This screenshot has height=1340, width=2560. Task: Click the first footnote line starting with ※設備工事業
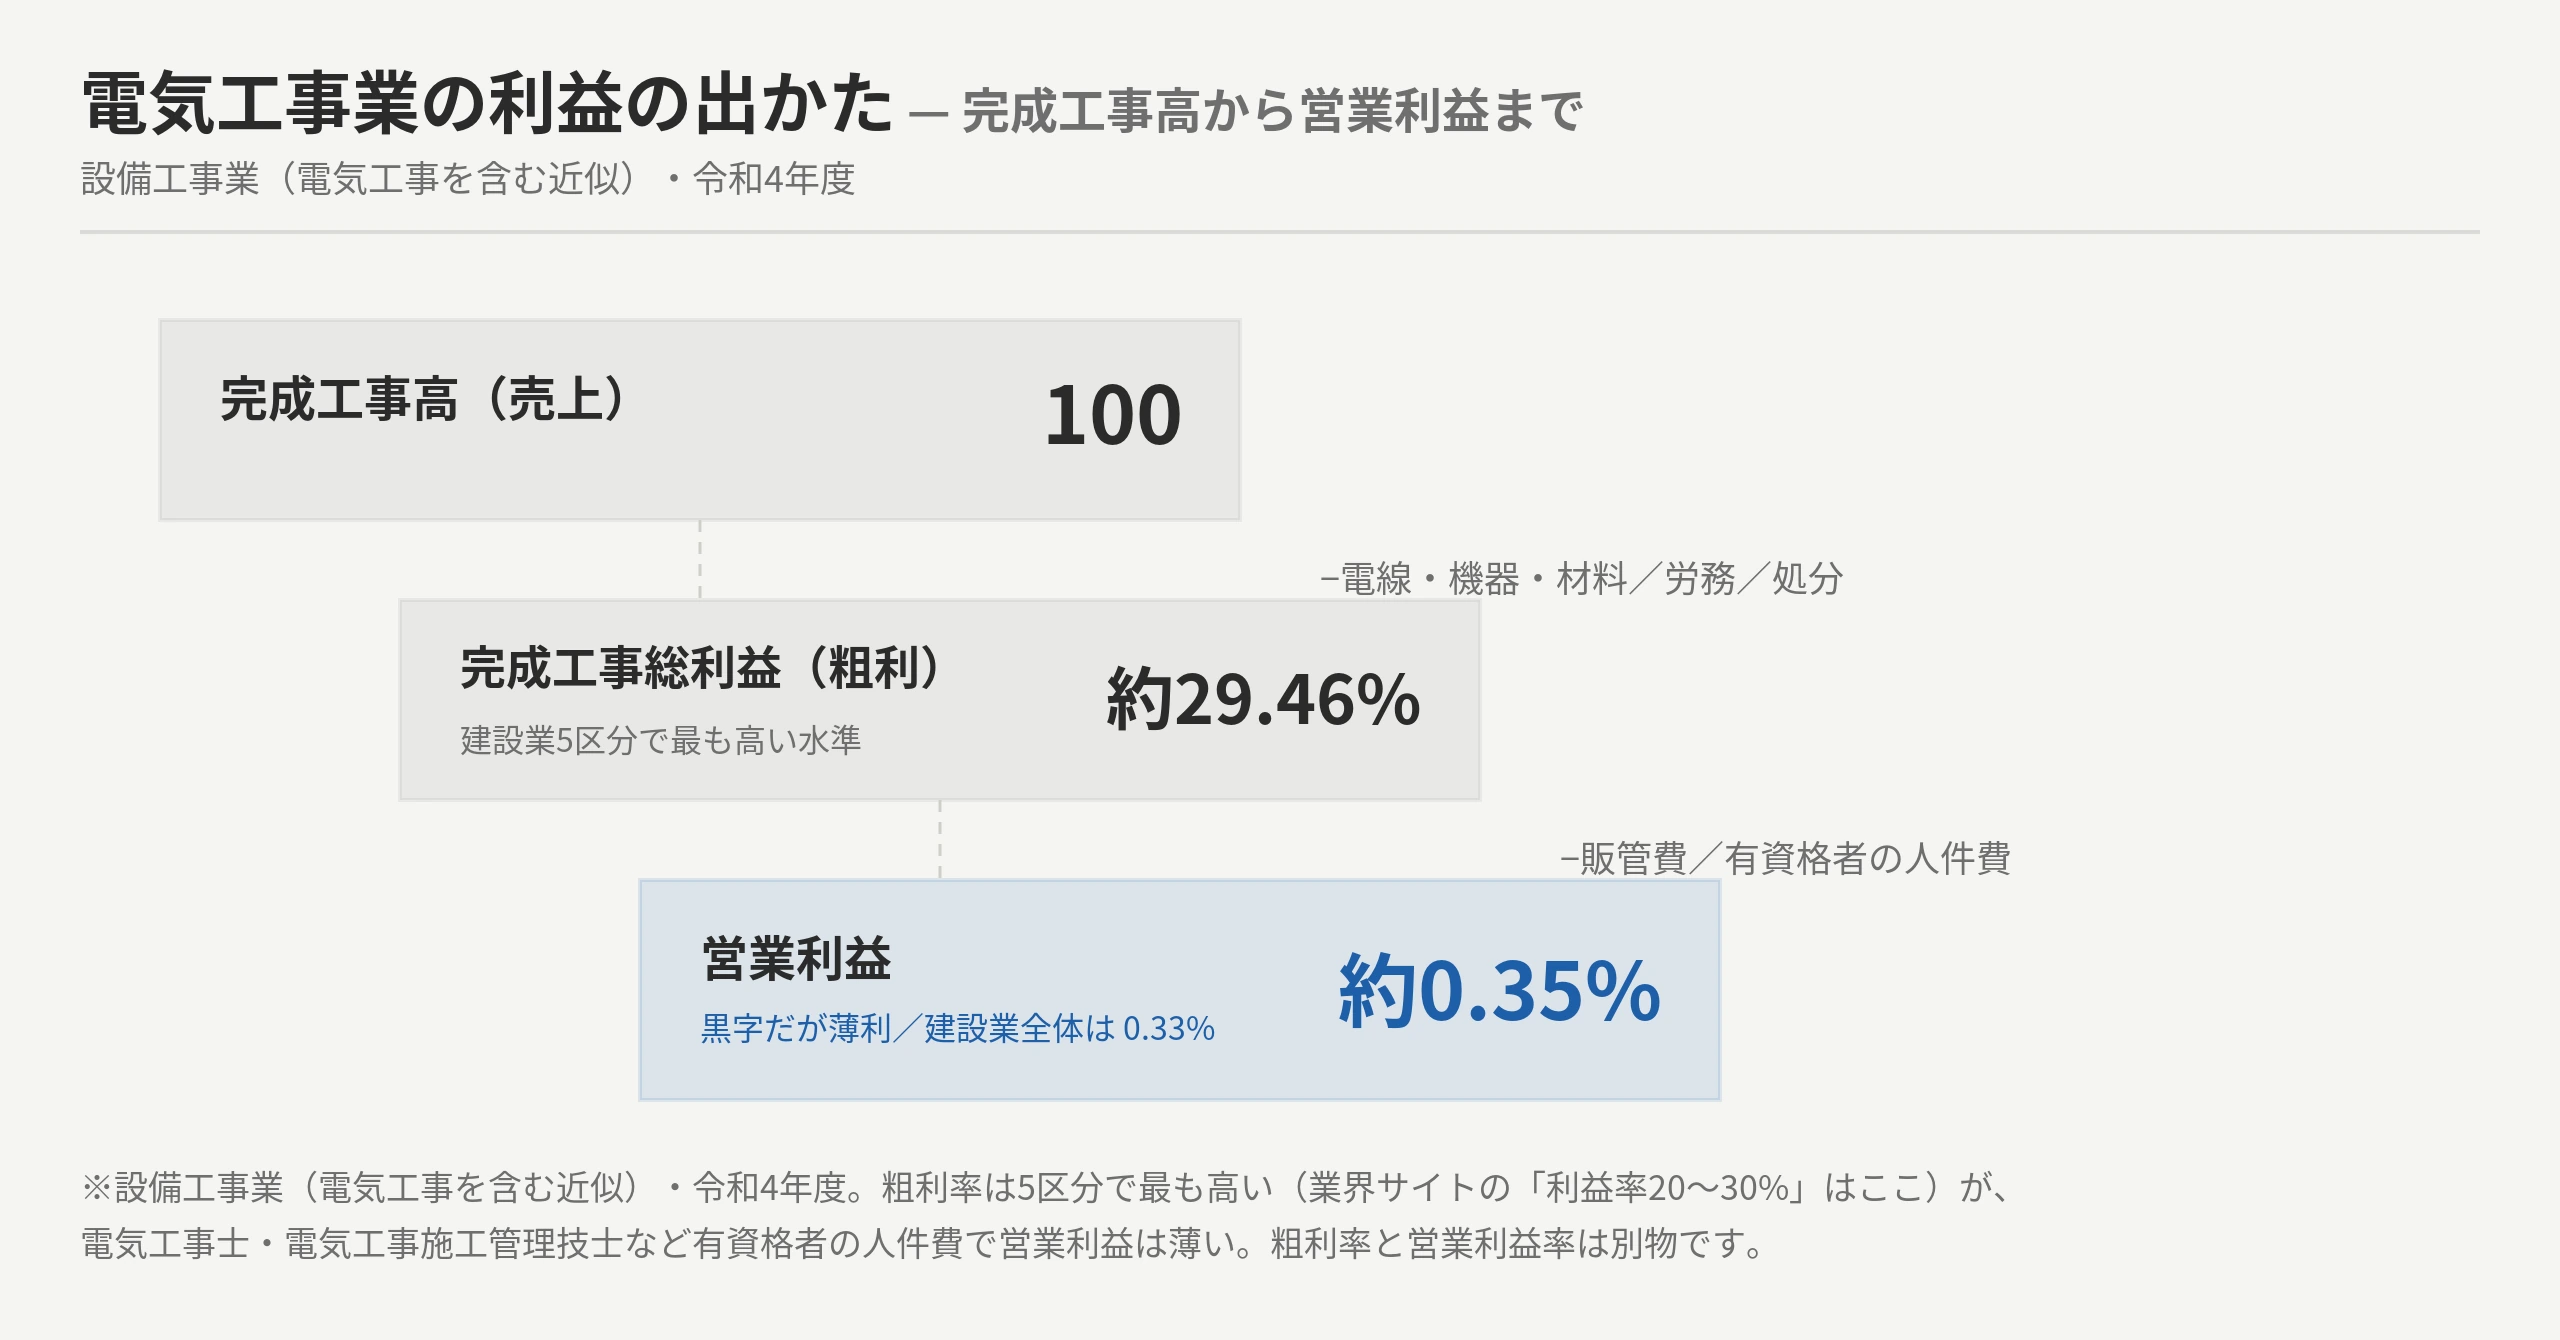point(1046,1188)
